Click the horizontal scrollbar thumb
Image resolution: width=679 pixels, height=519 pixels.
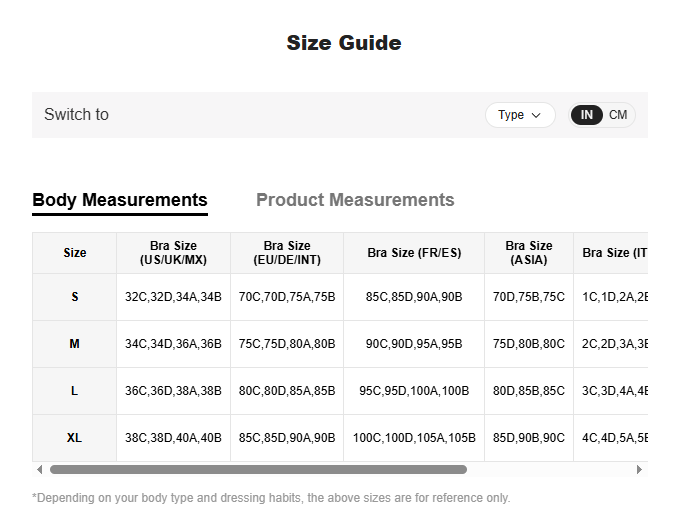point(258,470)
